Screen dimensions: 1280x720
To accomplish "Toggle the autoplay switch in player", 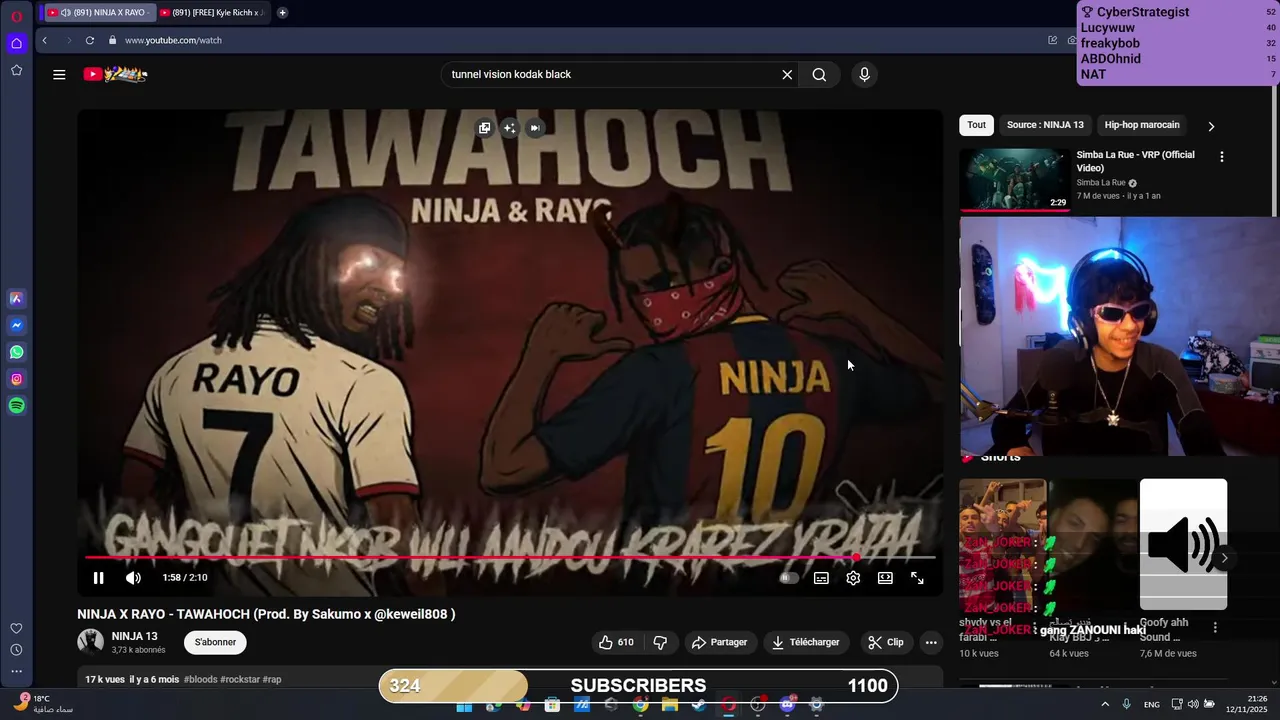I will (789, 578).
